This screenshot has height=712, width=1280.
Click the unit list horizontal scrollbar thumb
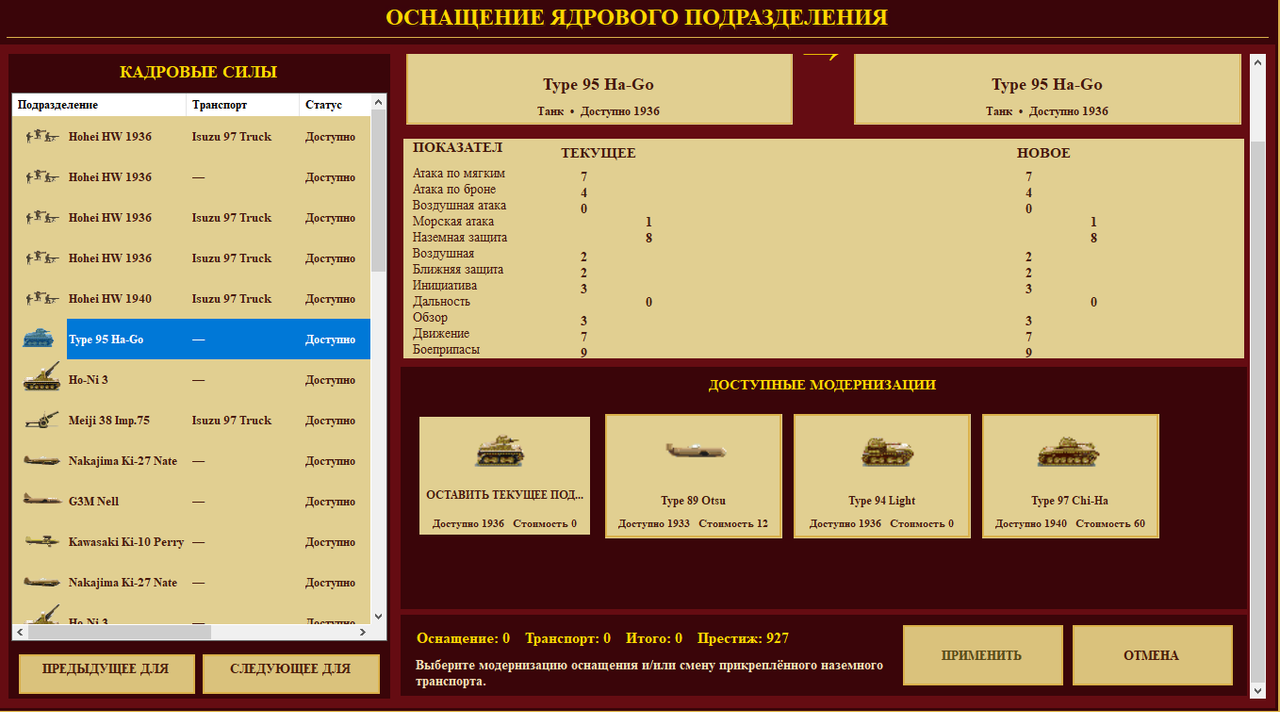(119, 632)
